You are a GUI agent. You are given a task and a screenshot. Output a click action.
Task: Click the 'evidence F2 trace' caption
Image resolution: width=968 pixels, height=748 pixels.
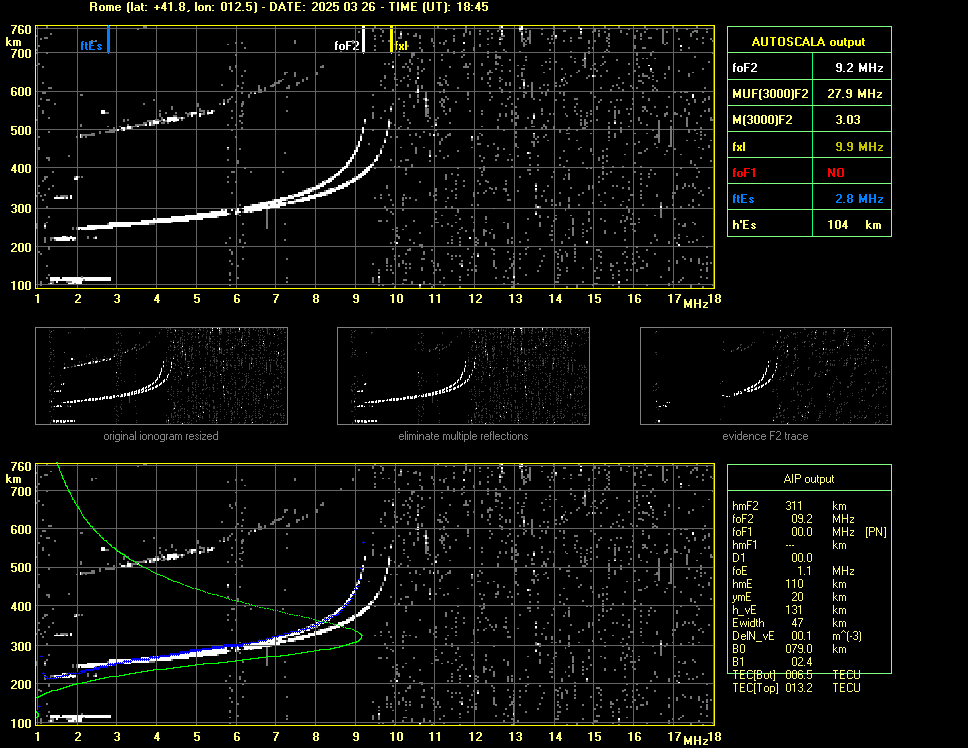pos(766,436)
